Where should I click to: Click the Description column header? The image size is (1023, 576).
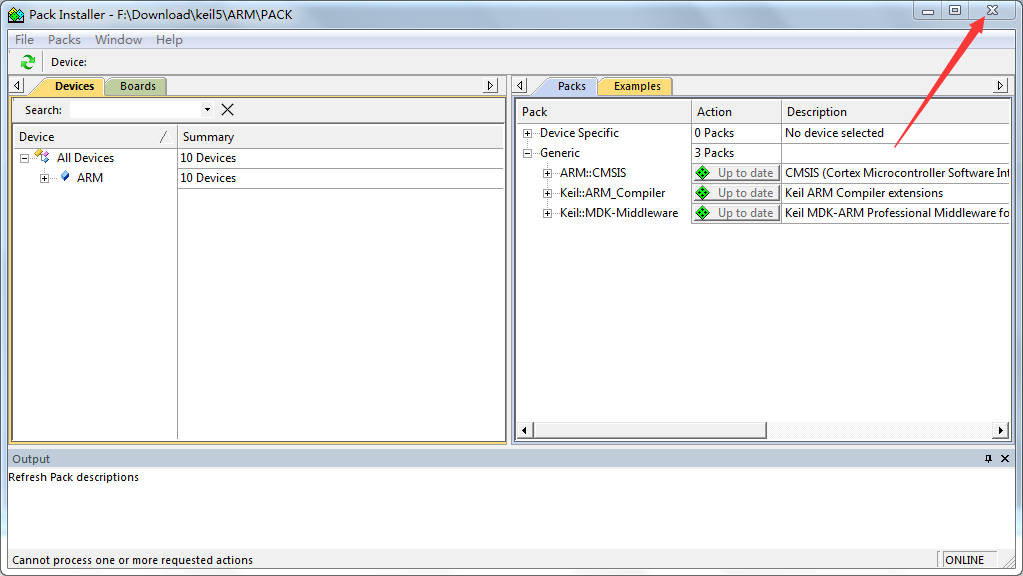point(895,112)
